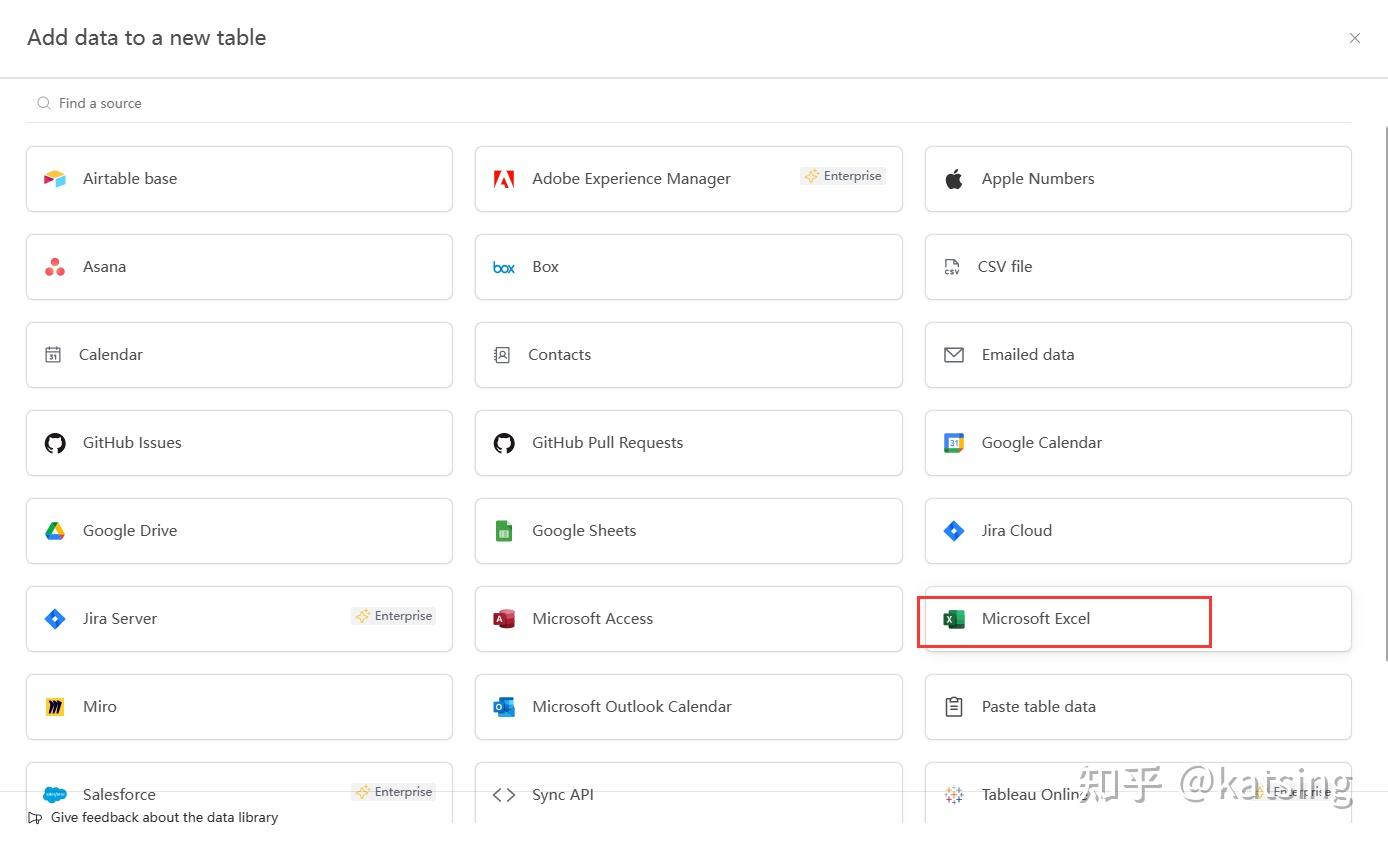The image size is (1388, 847).
Task: Click the Box source icon
Action: tap(503, 267)
